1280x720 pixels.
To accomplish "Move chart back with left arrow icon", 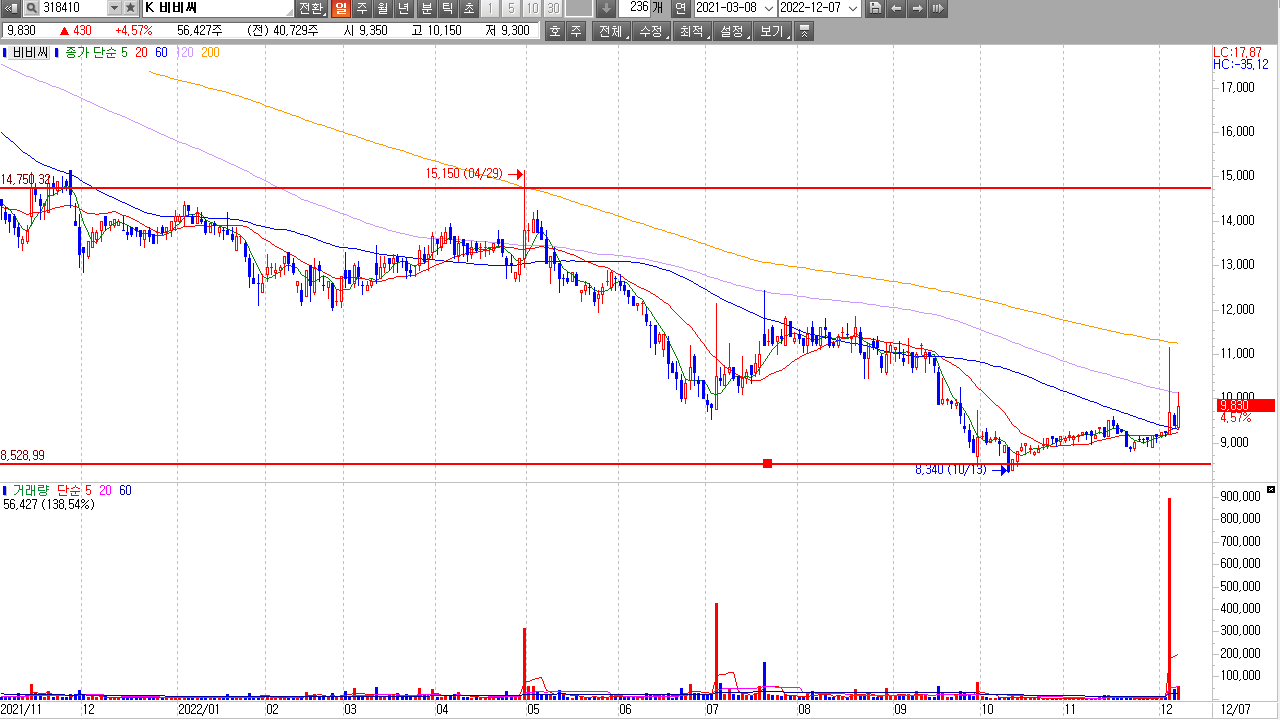I will (896, 8).
